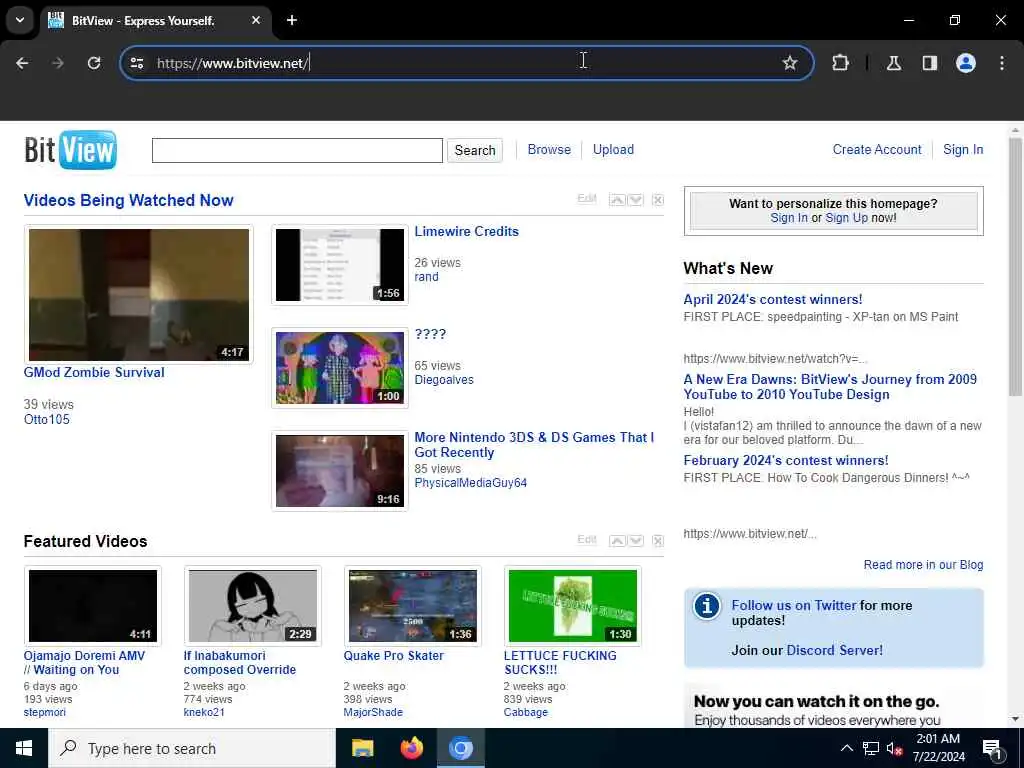Toggle the browser side panel icon
This screenshot has height=768, width=1024.
point(929,63)
